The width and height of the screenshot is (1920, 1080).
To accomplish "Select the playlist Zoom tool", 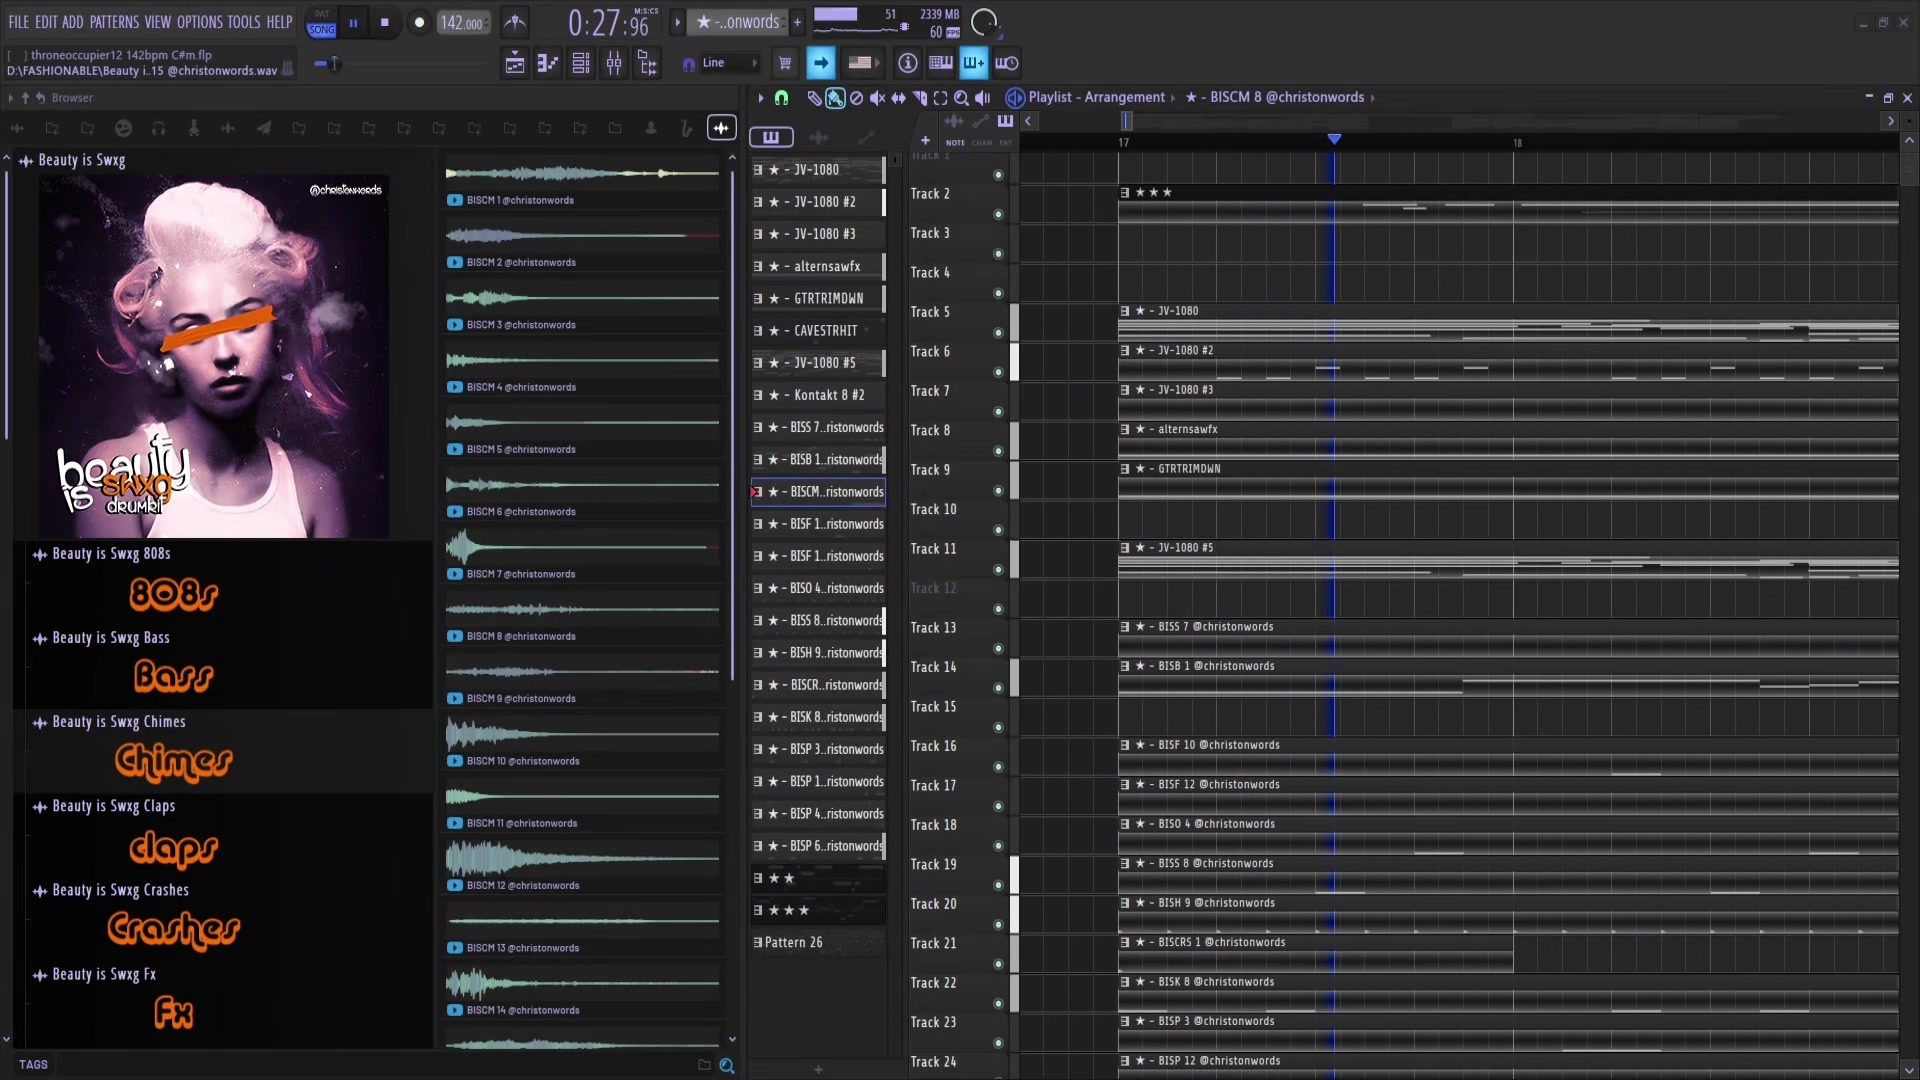I will (x=961, y=98).
